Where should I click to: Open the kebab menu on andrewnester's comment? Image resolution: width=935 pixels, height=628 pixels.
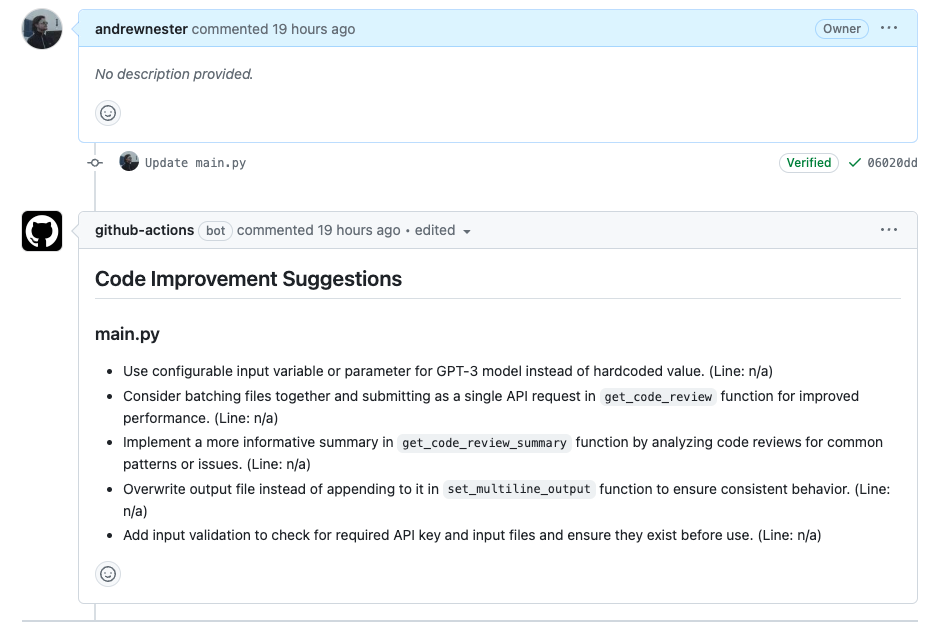point(888,29)
